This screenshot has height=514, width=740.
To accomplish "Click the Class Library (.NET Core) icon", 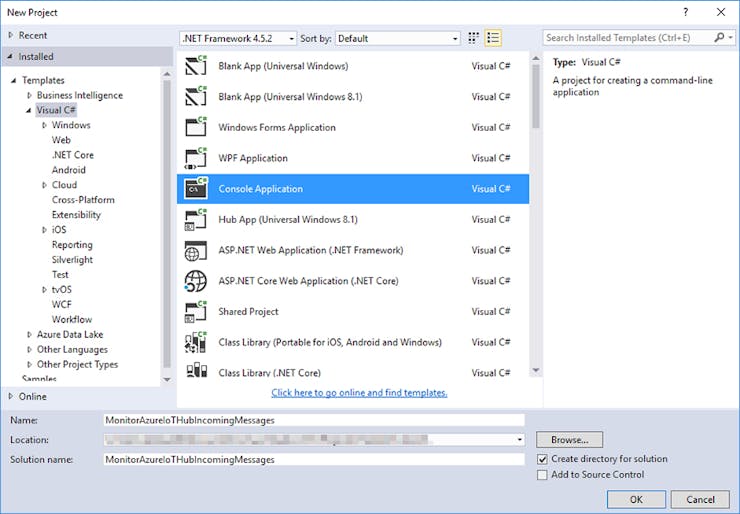I will point(196,371).
